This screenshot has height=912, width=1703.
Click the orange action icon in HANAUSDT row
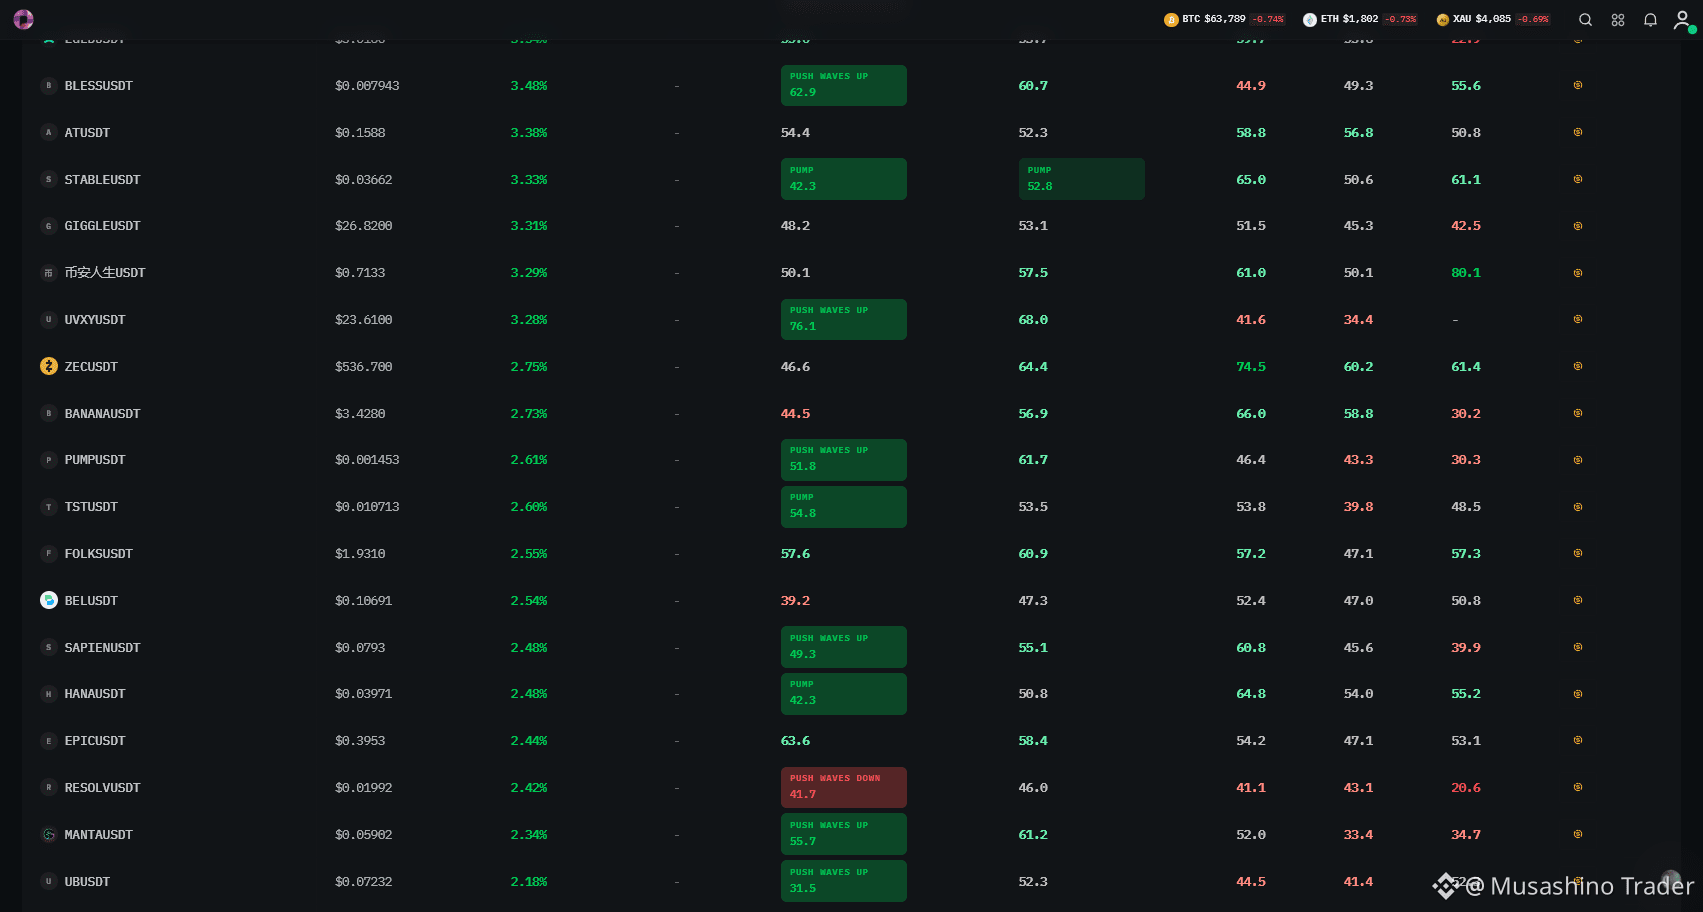click(x=1578, y=694)
